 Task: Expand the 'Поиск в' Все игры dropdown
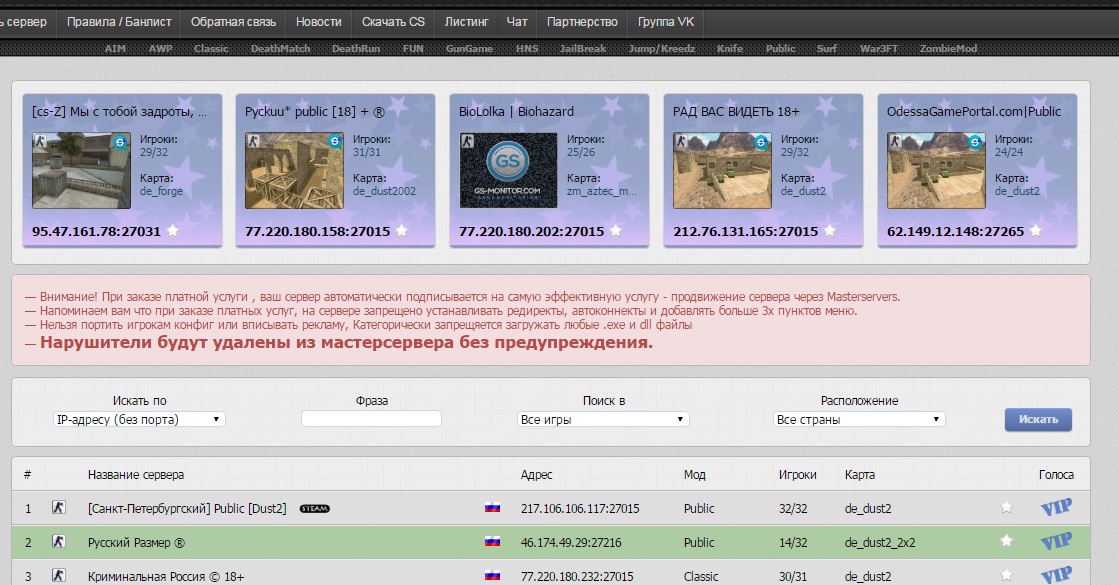603,419
